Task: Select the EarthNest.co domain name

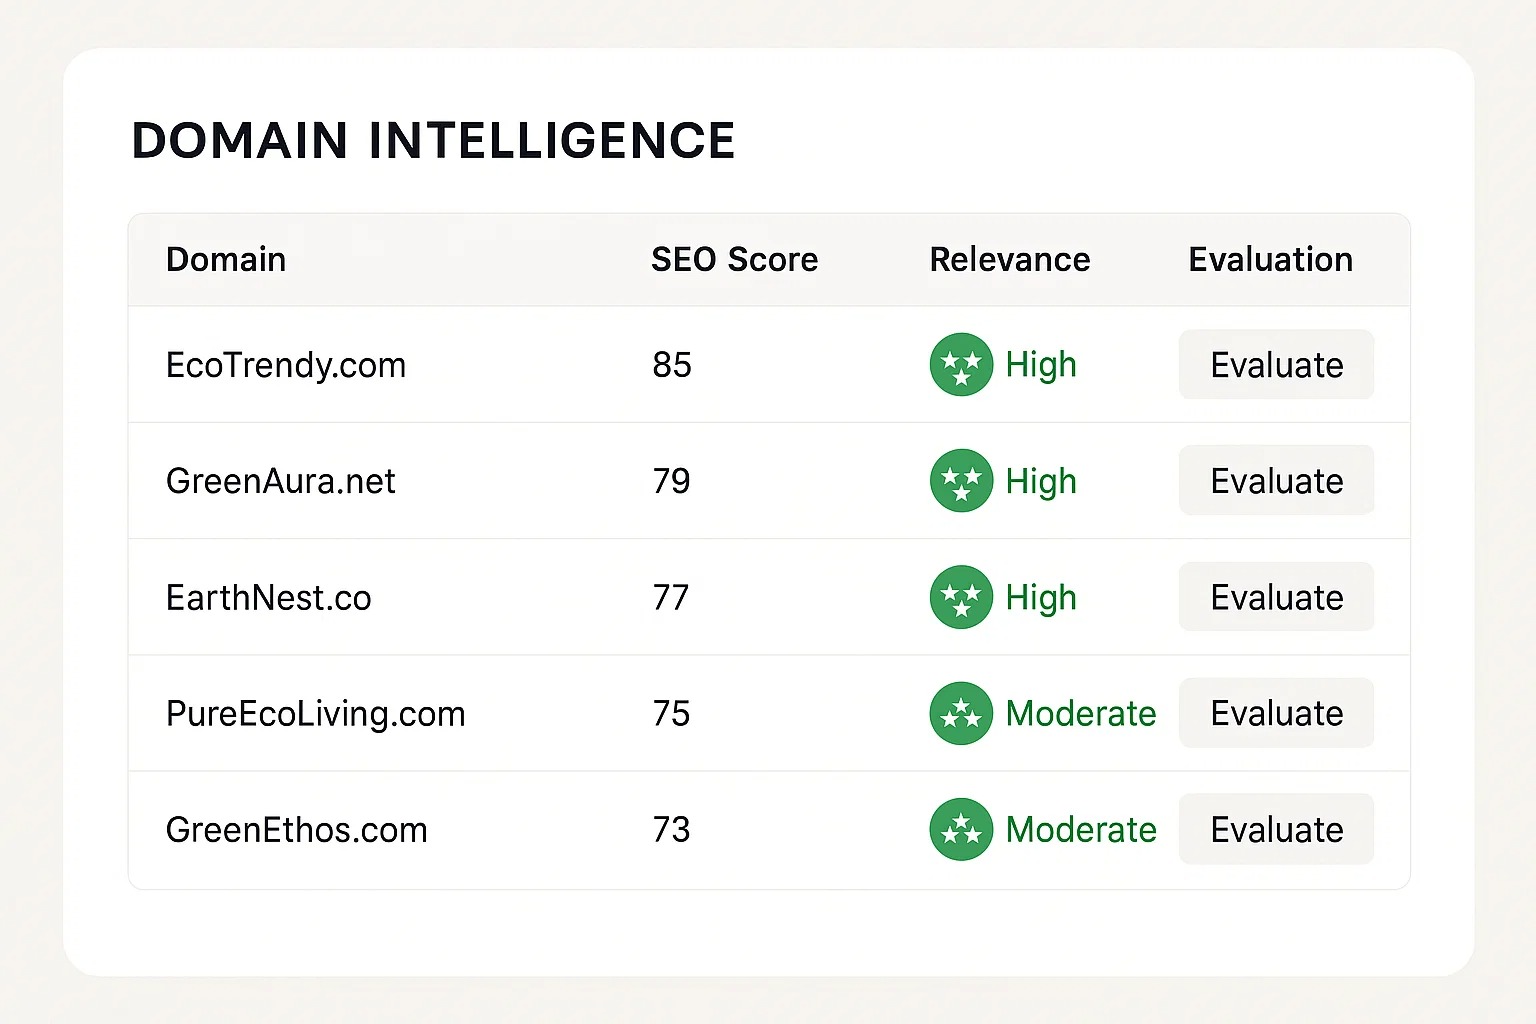Action: coord(269,598)
